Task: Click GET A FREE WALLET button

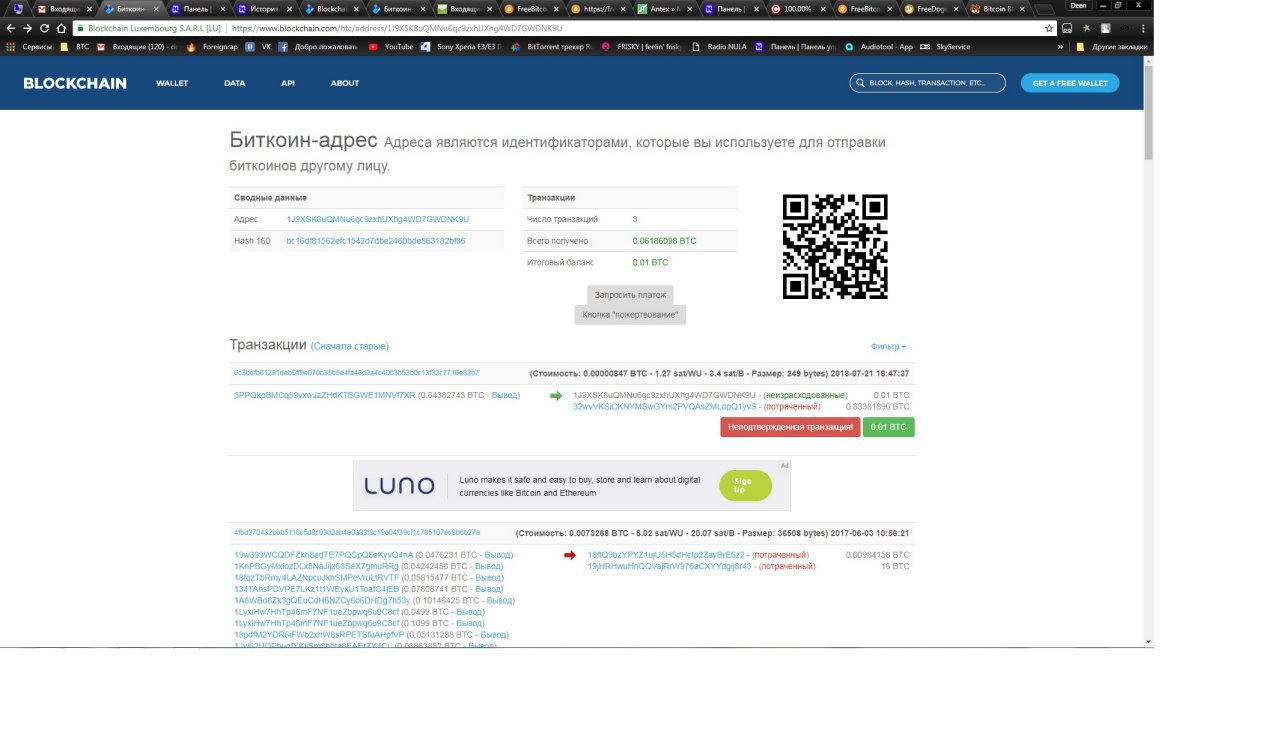Action: (x=1070, y=83)
